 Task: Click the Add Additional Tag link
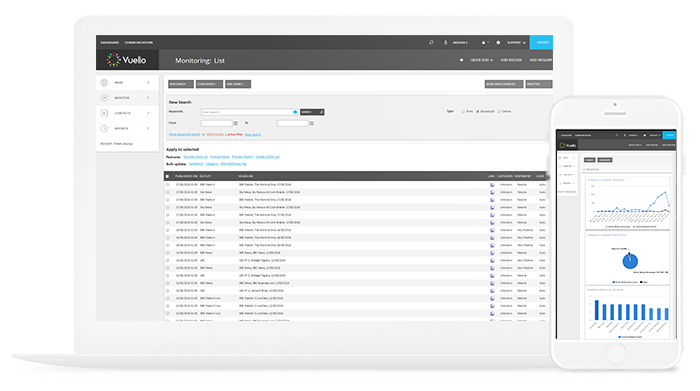click(x=233, y=164)
